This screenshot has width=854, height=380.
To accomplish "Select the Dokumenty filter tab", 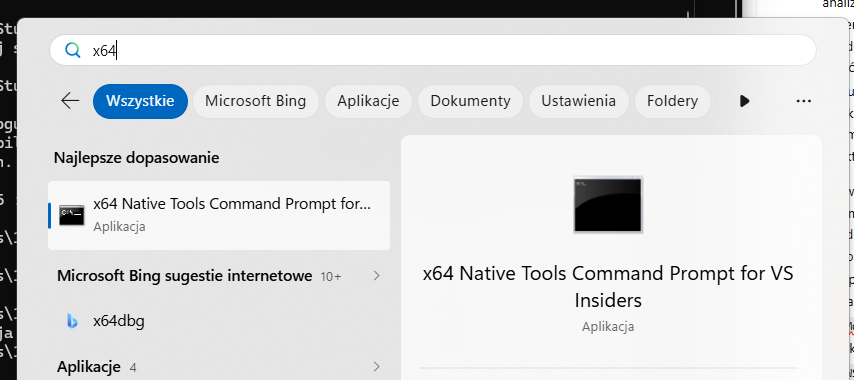I will (471, 101).
